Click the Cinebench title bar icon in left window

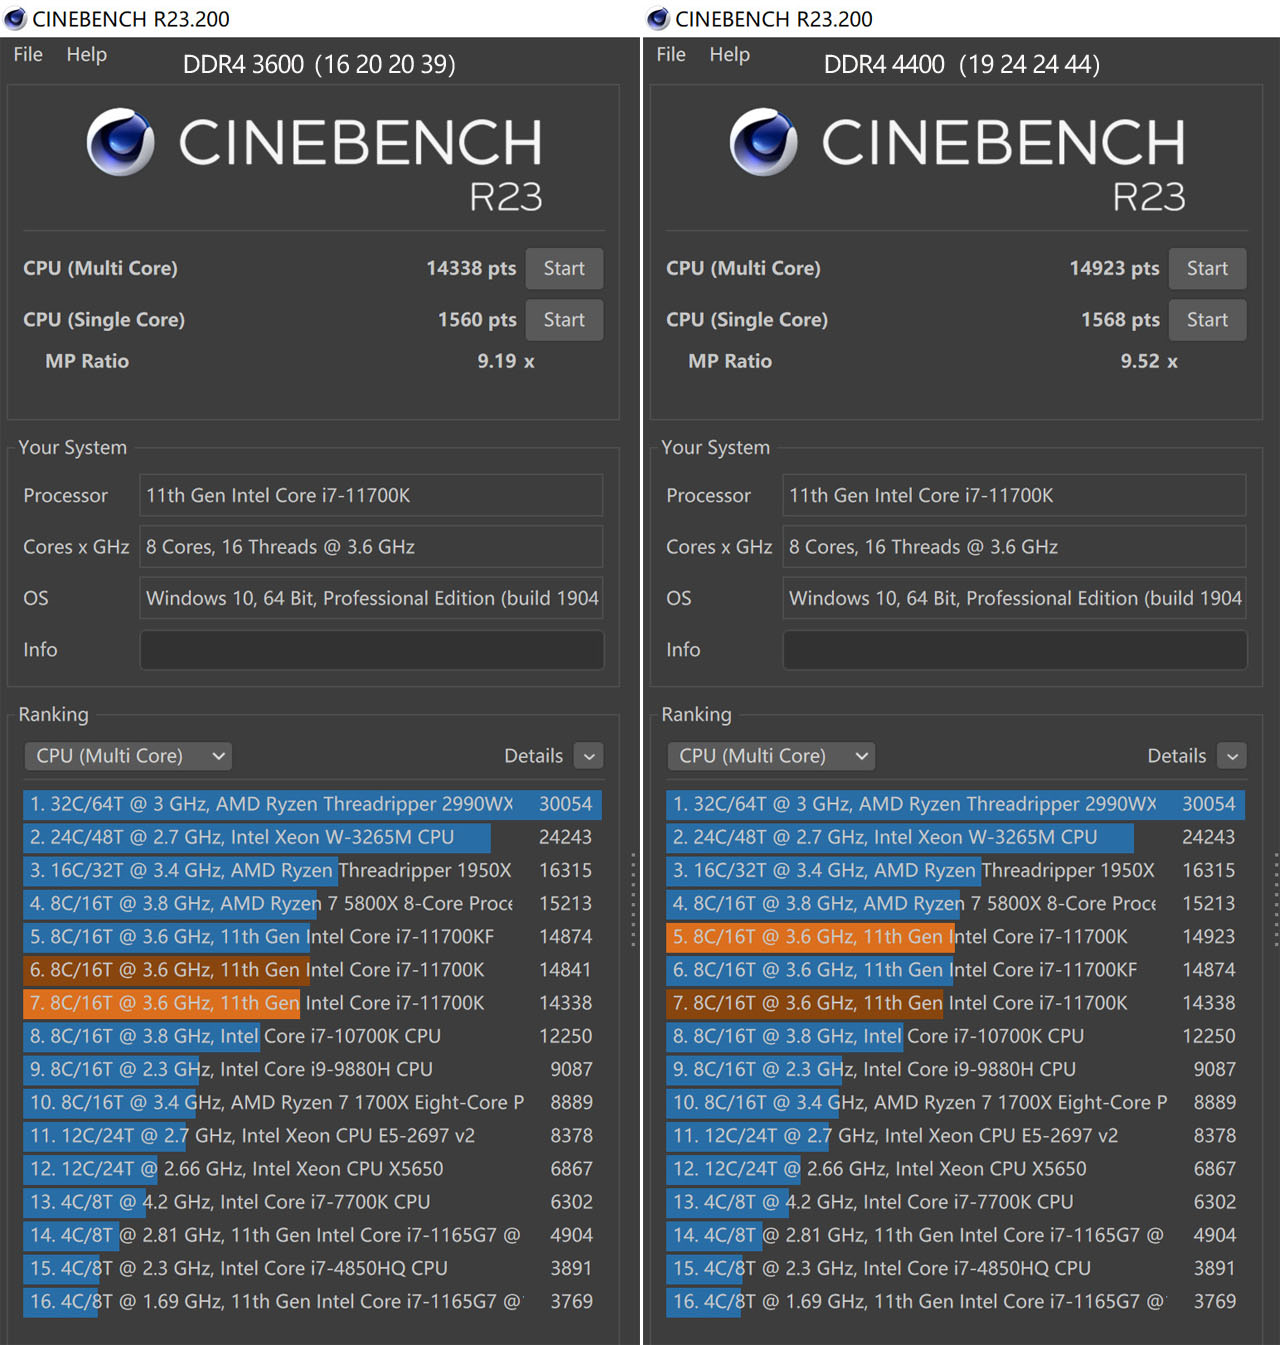(x=15, y=19)
